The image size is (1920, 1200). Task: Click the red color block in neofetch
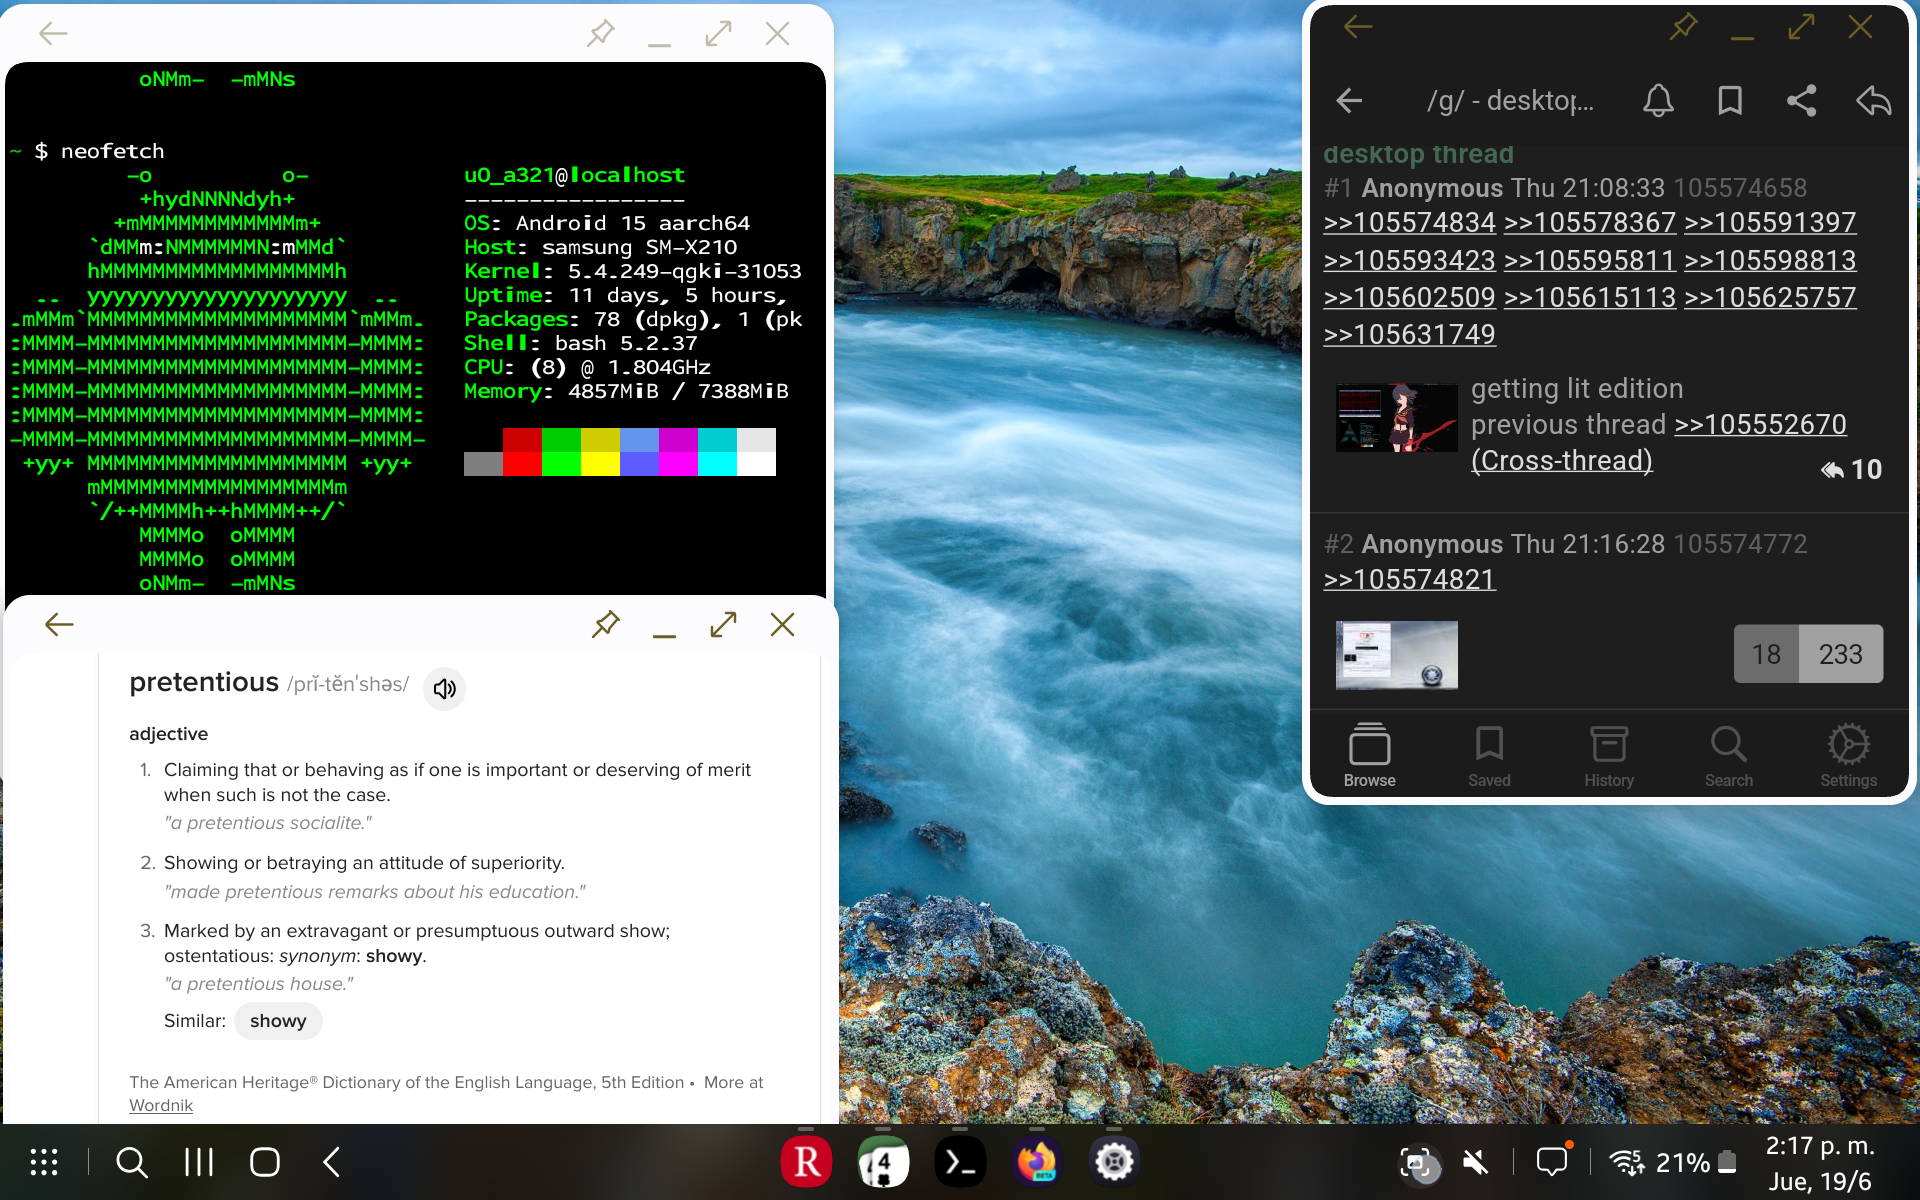[522, 452]
